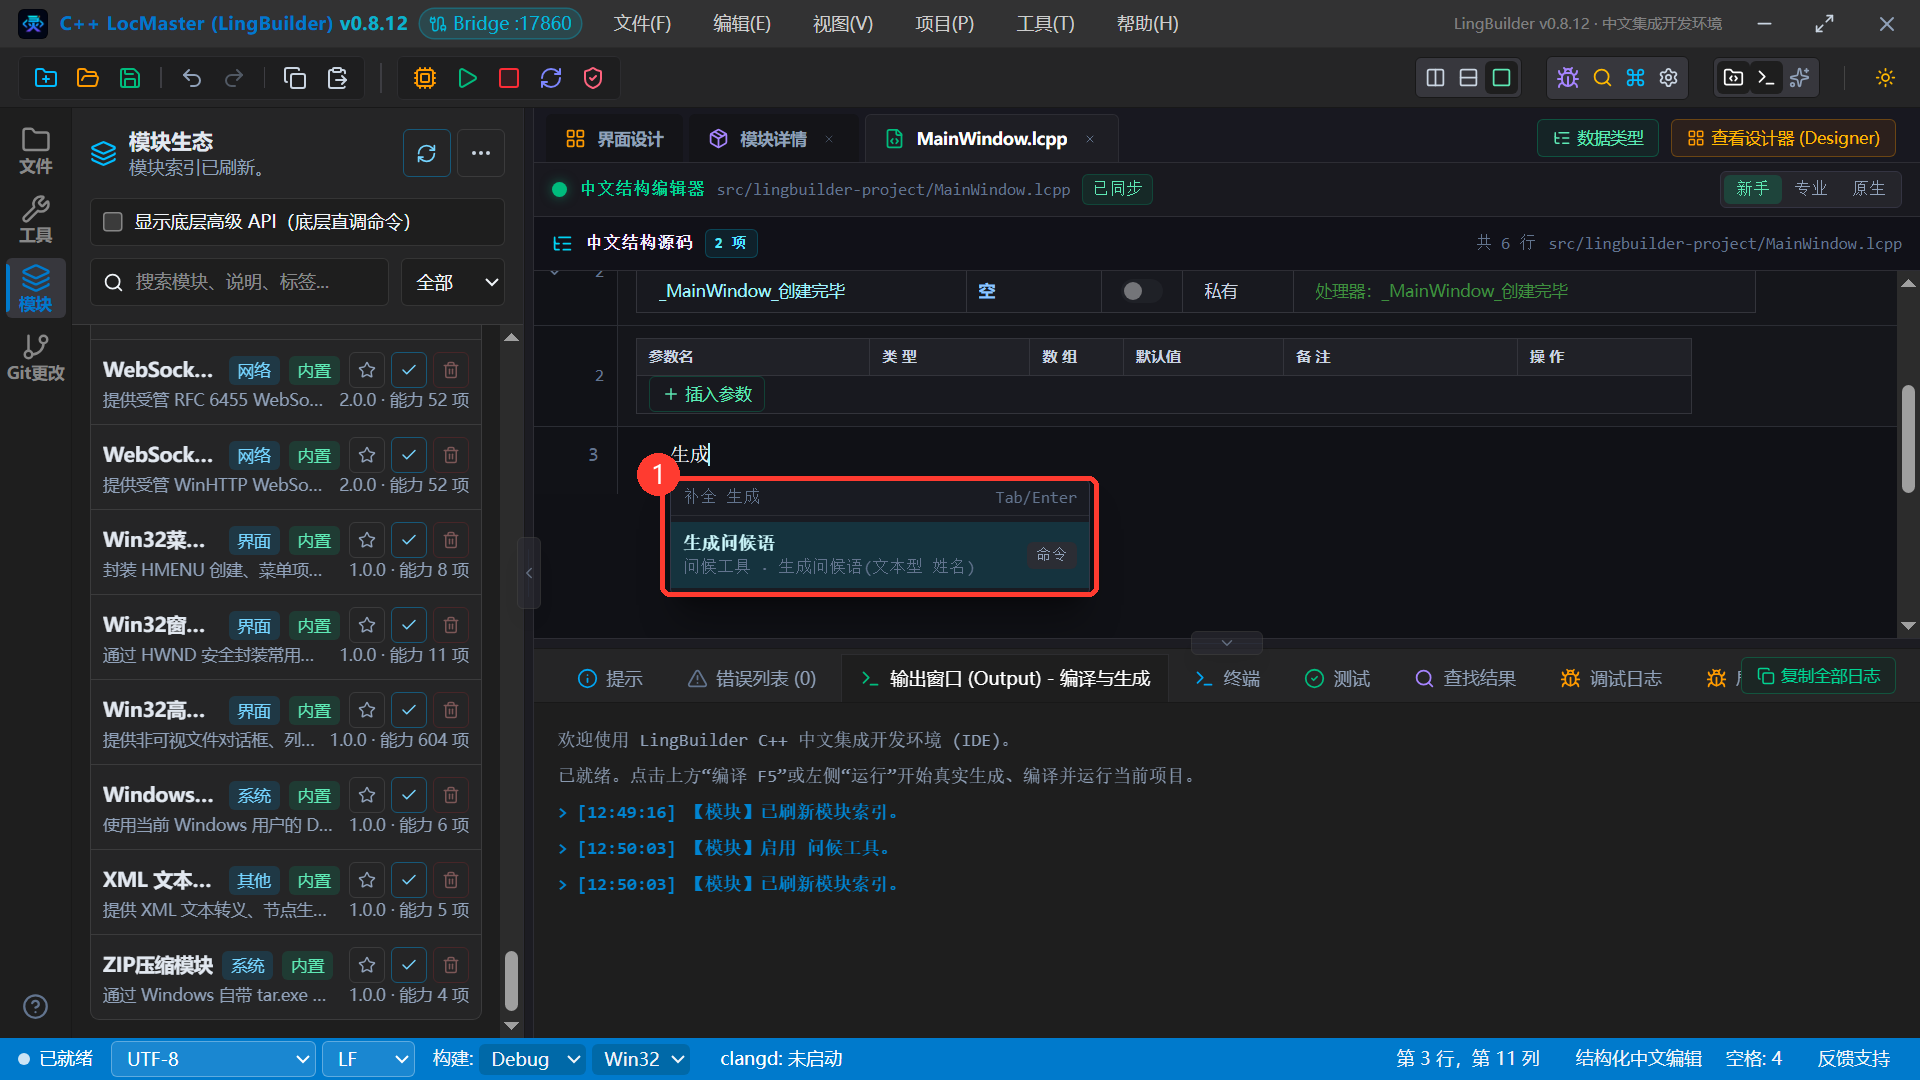Enable 显示底层高级 API checkbox

[113, 222]
